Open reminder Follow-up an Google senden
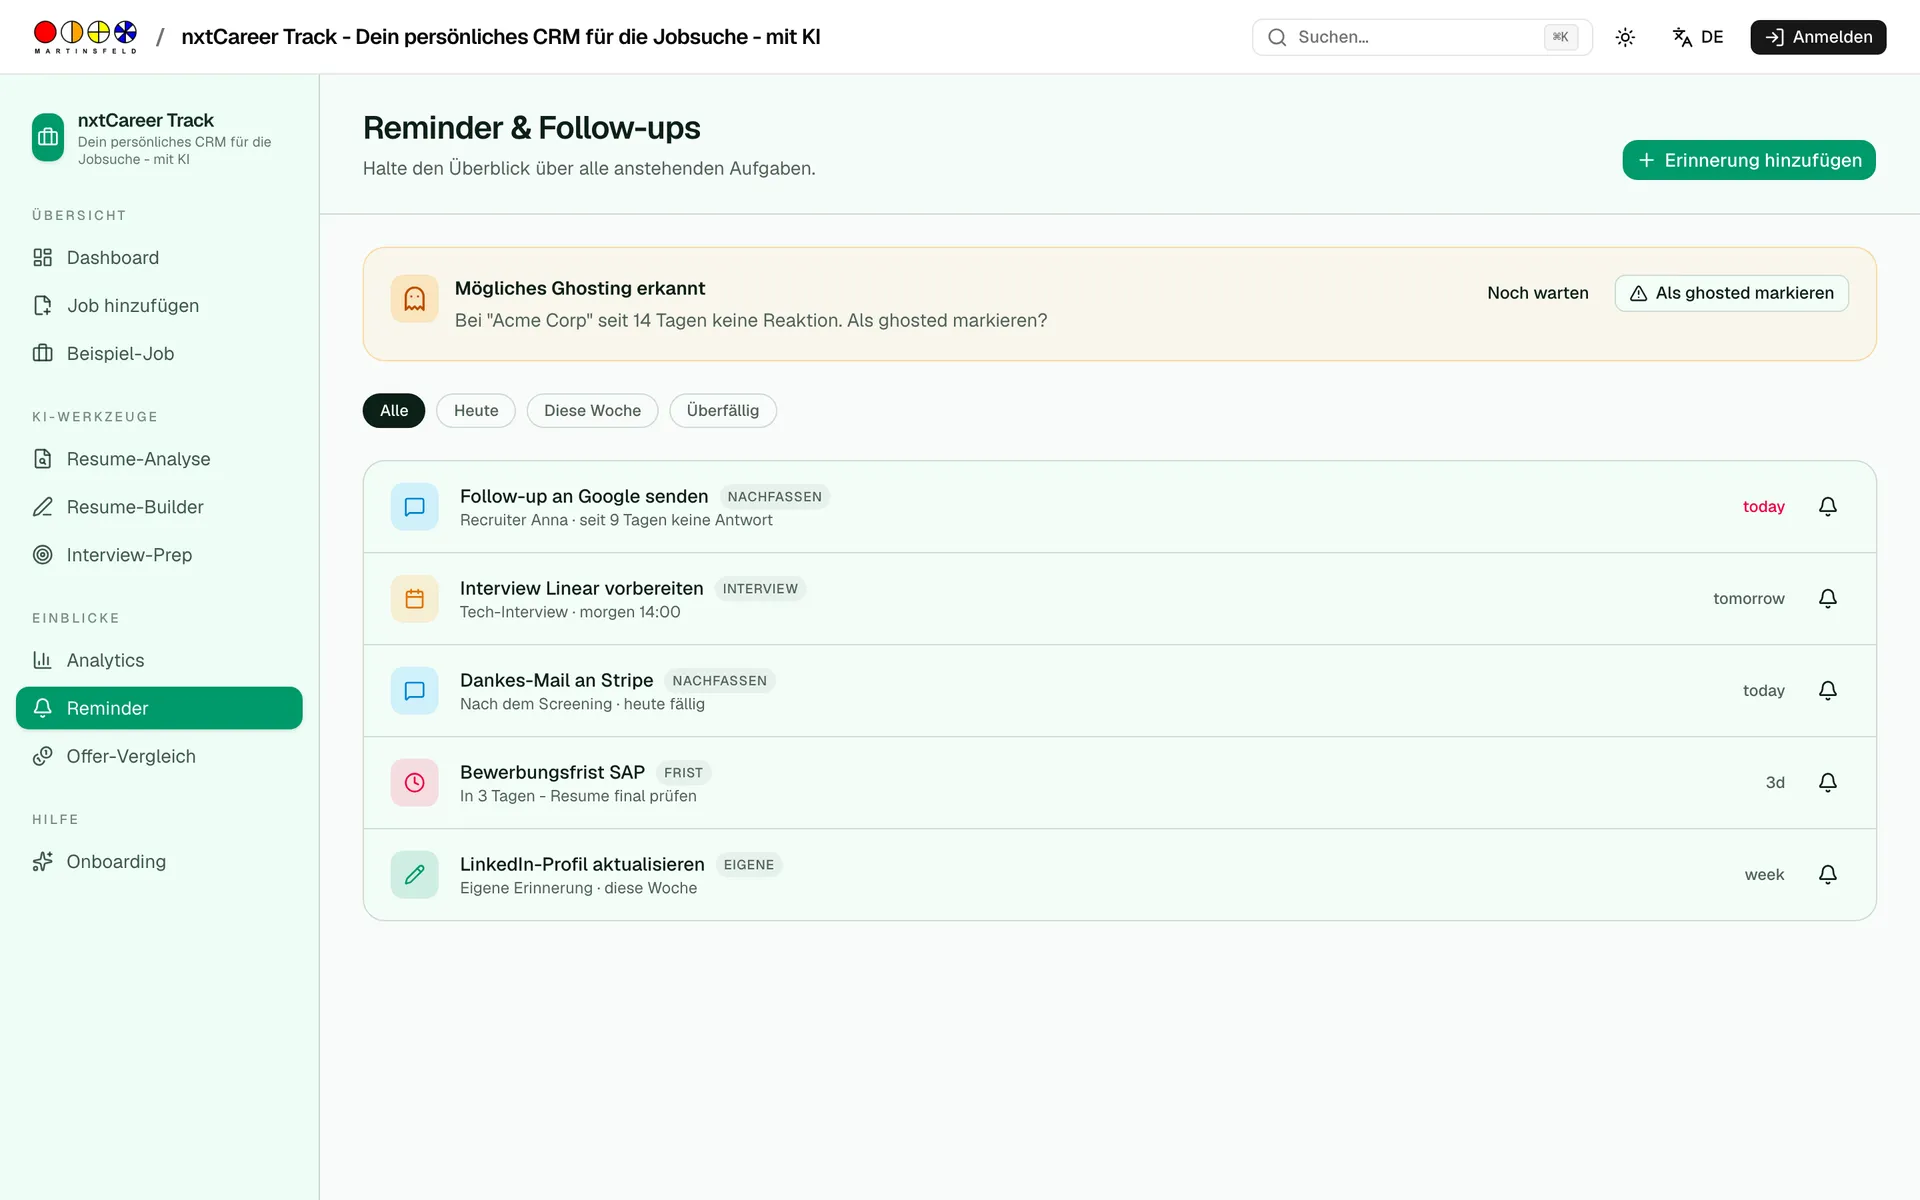This screenshot has width=1920, height=1200. point(1119,507)
